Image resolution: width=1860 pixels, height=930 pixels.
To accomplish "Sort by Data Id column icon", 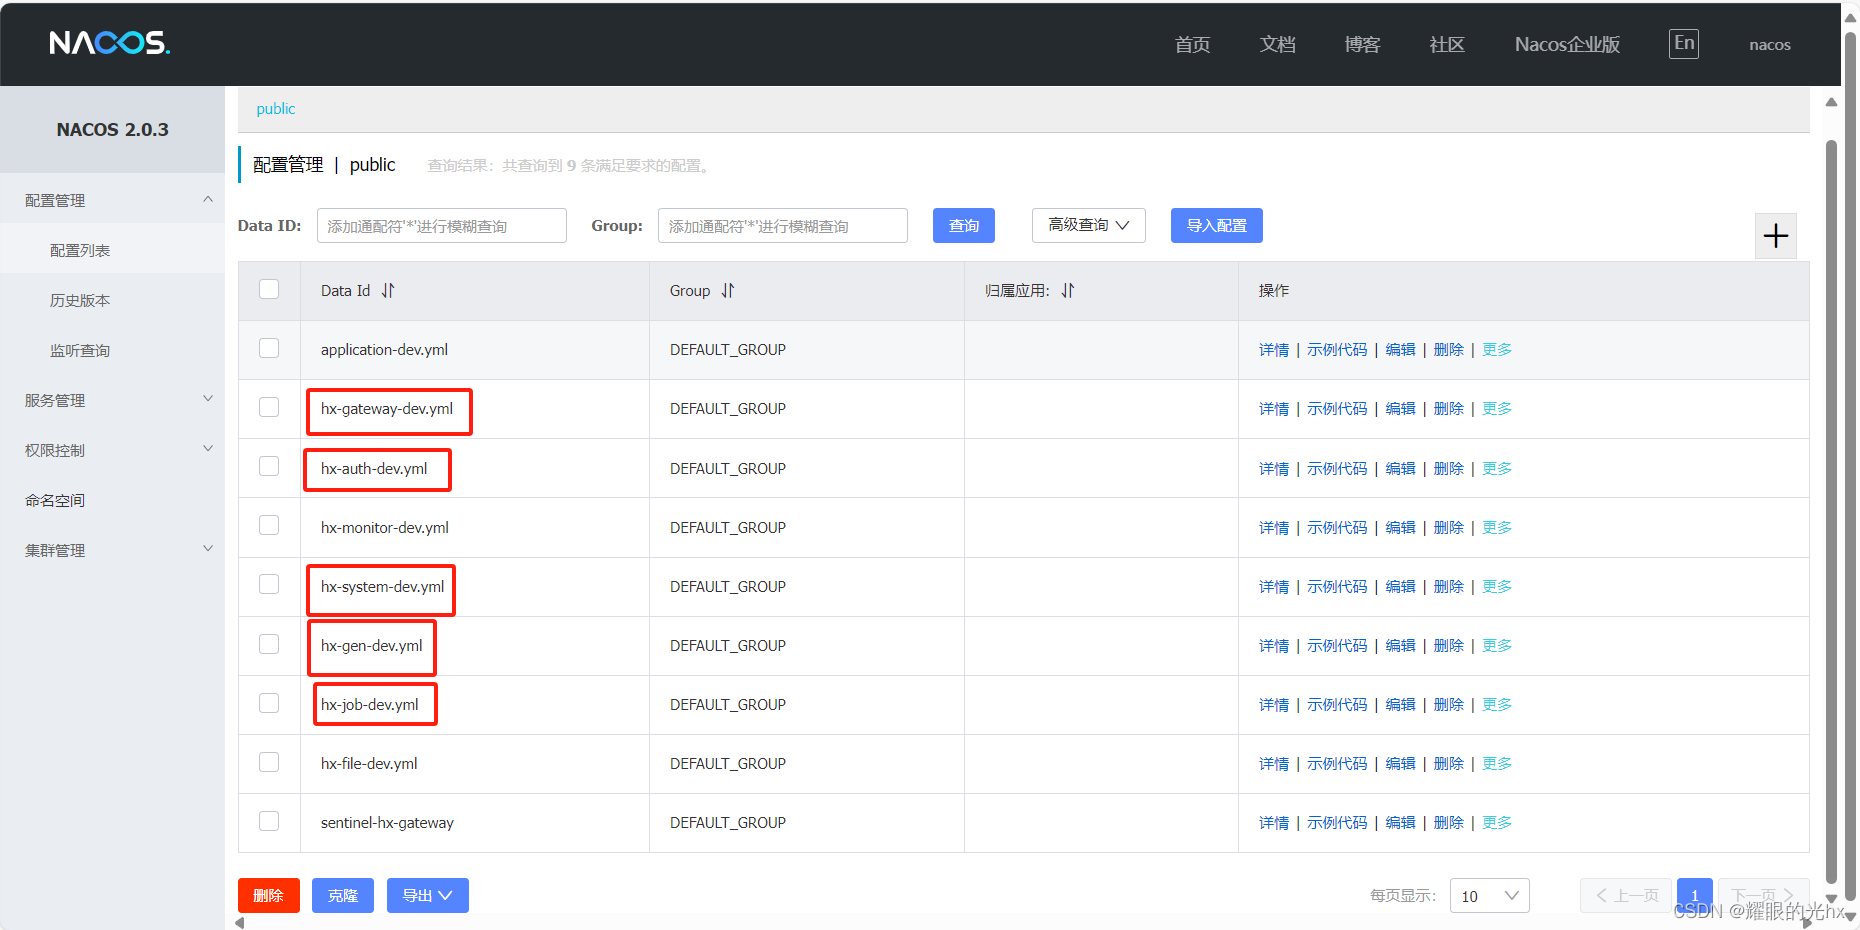I will pyautogui.click(x=388, y=291).
